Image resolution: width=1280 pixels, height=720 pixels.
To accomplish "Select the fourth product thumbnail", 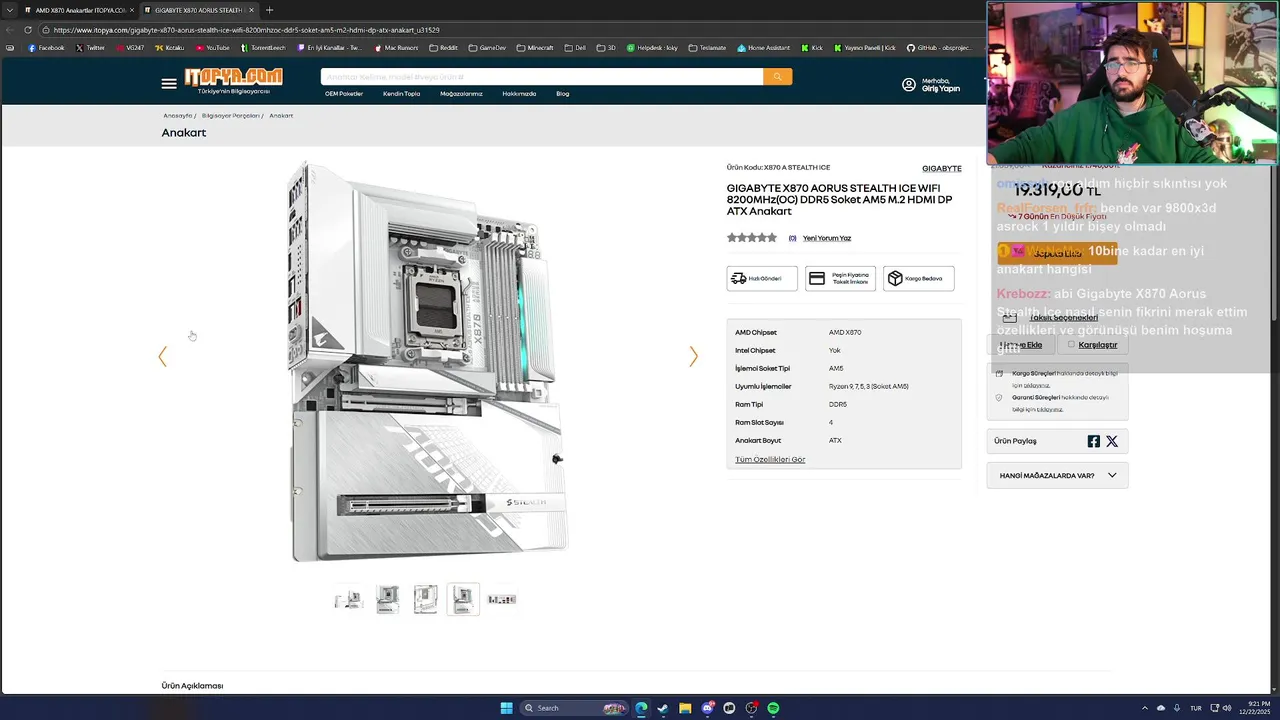I will point(463,599).
